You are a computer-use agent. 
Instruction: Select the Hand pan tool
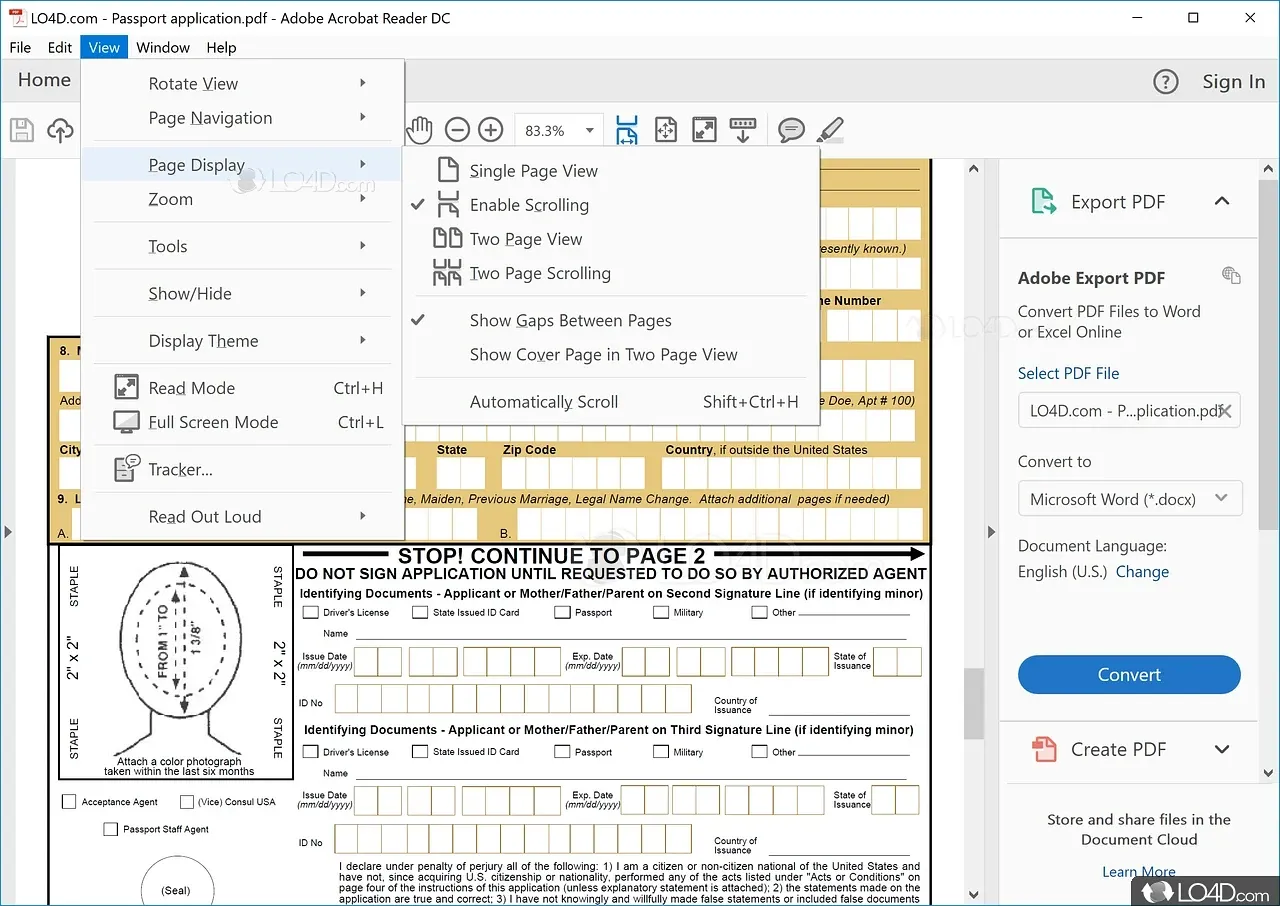click(x=420, y=130)
